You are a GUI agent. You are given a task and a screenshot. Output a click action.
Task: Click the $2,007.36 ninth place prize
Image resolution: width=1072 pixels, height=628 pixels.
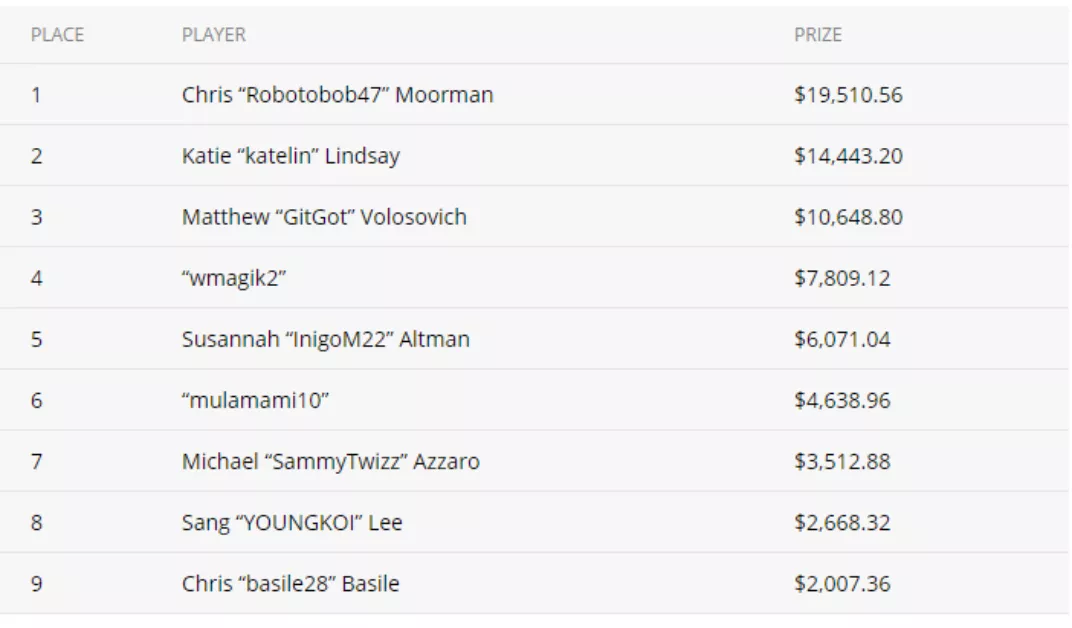(842, 584)
